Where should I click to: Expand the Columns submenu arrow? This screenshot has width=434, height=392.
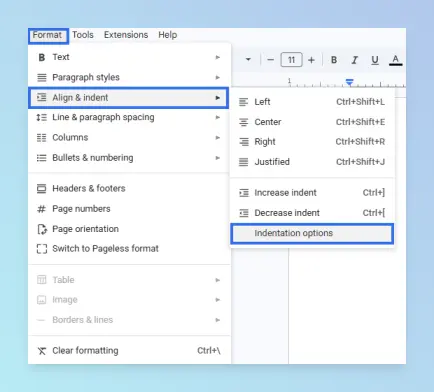[218, 138]
